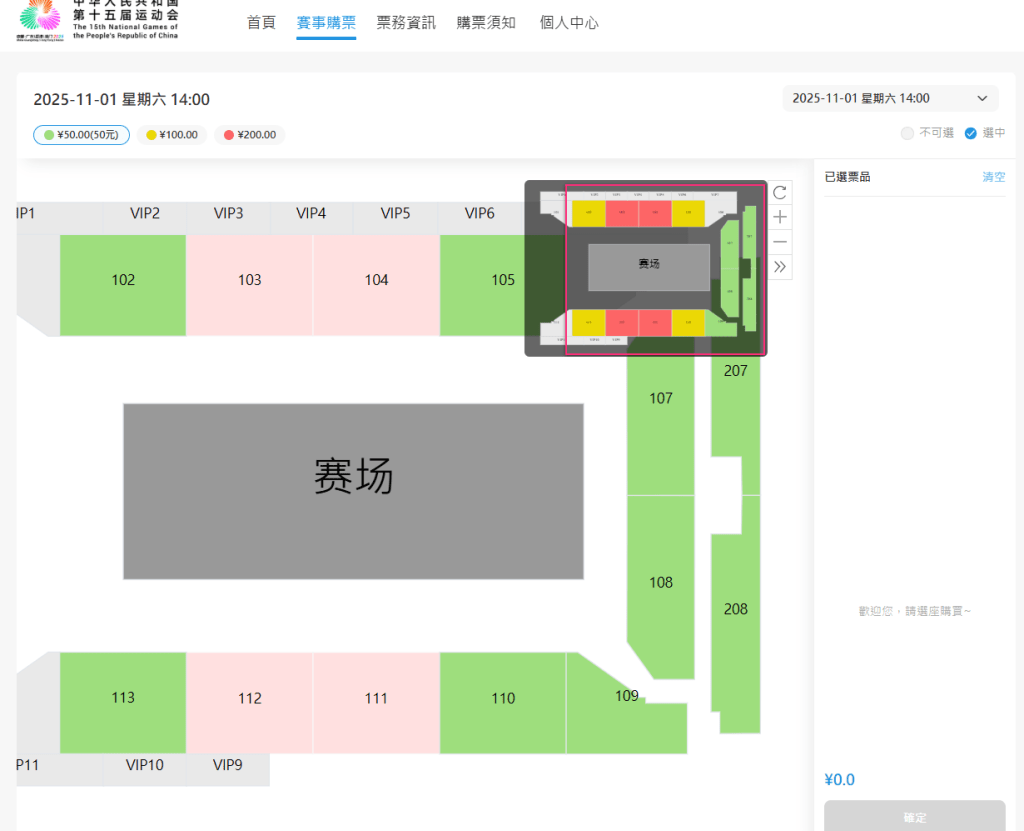Open the date and time dropdown
The width and height of the screenshot is (1024, 831).
[x=890, y=99]
